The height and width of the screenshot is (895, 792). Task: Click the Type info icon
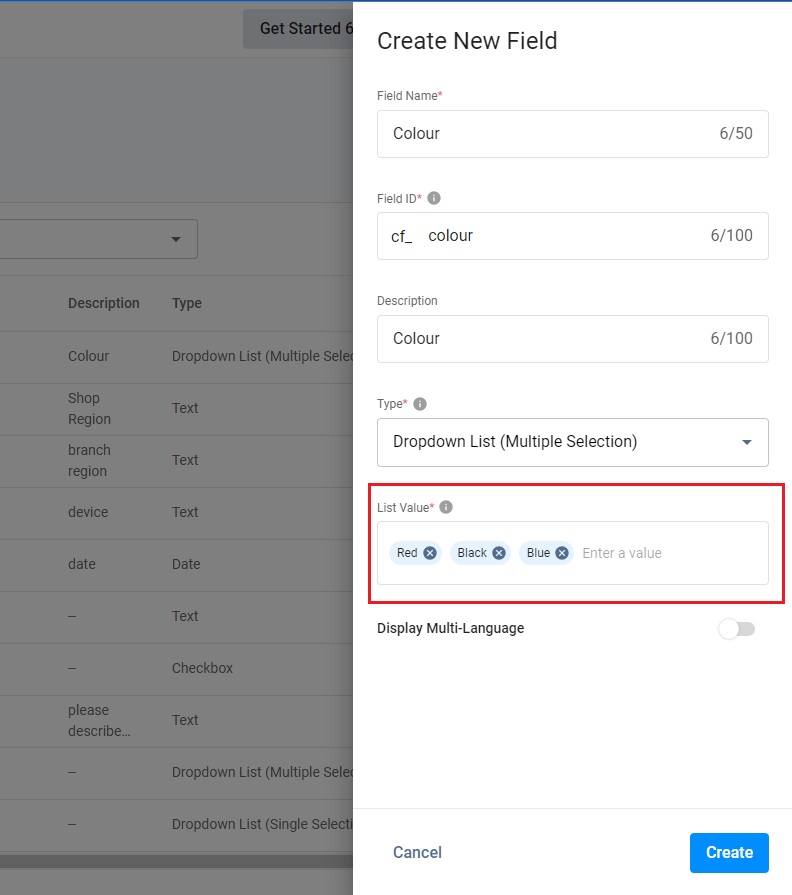(420, 404)
